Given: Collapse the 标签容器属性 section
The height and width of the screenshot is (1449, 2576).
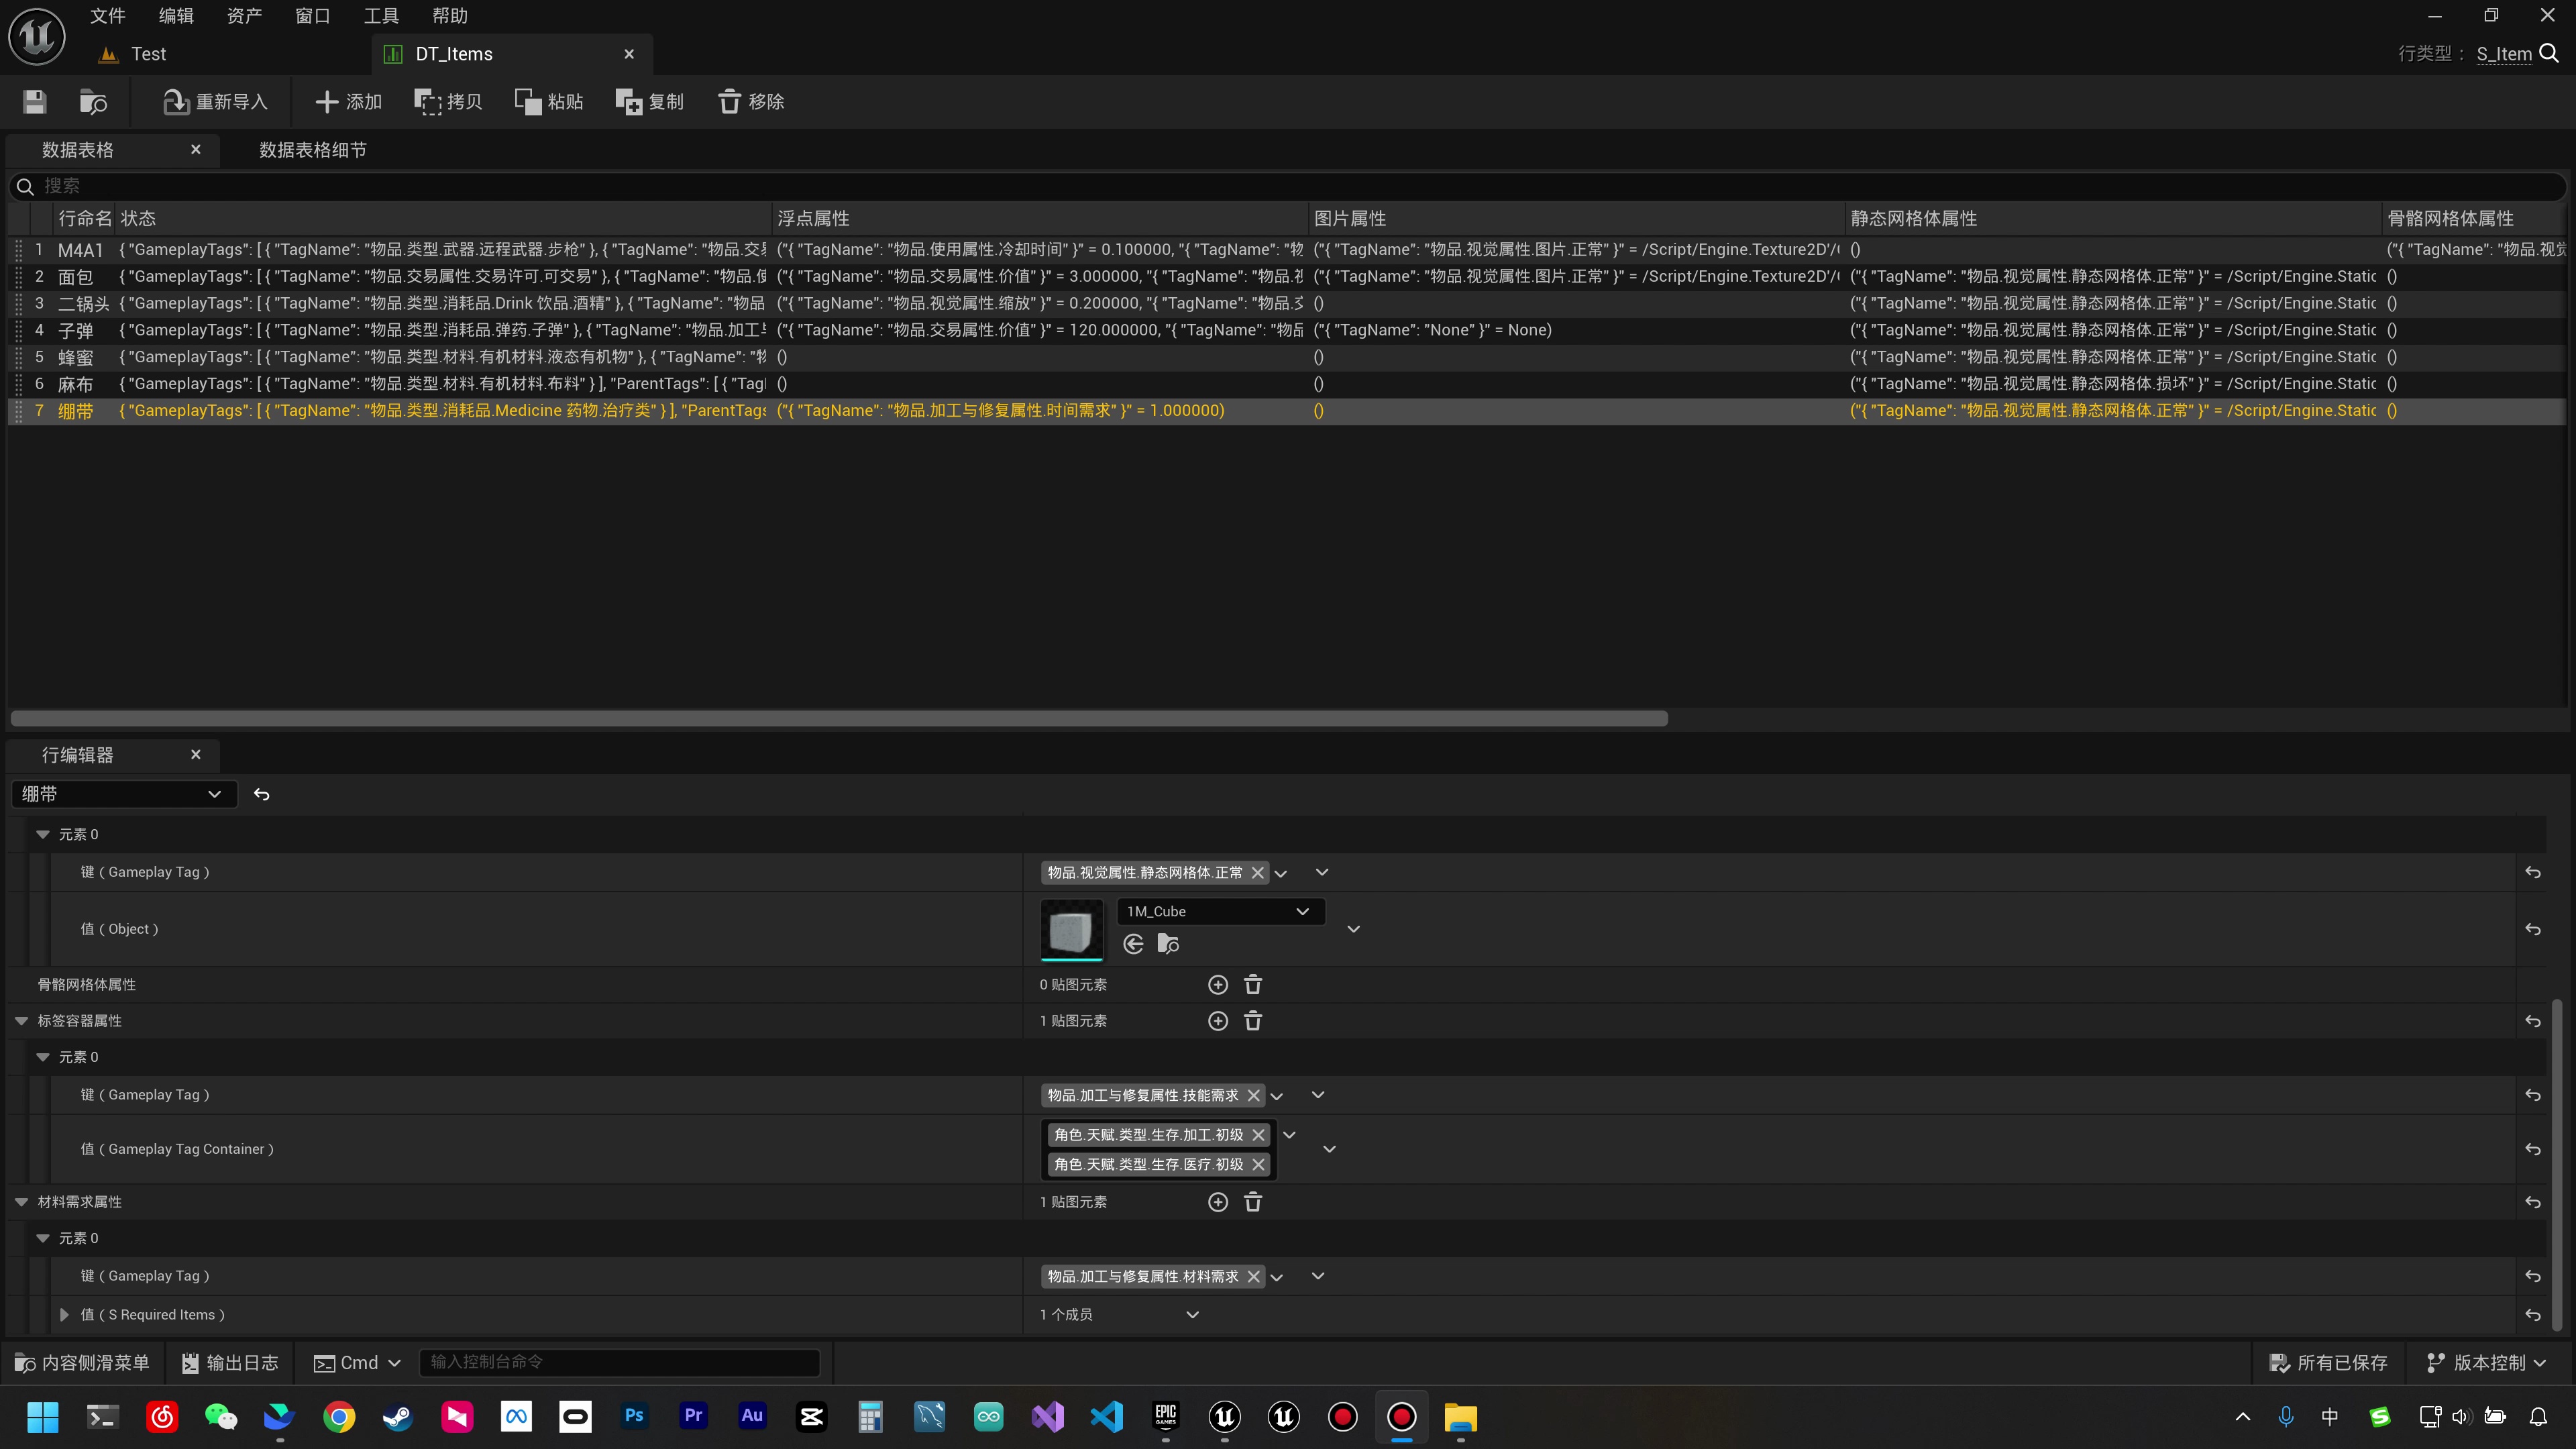Looking at the screenshot, I should pos(21,1021).
